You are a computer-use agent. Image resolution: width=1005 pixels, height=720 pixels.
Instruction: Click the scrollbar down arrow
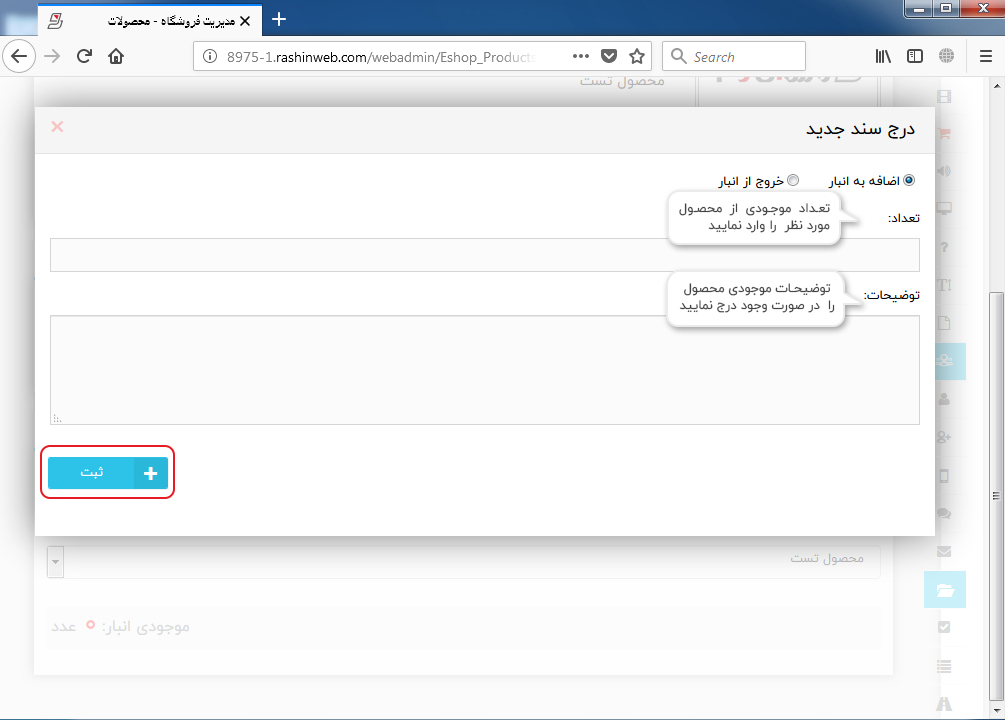(997, 710)
